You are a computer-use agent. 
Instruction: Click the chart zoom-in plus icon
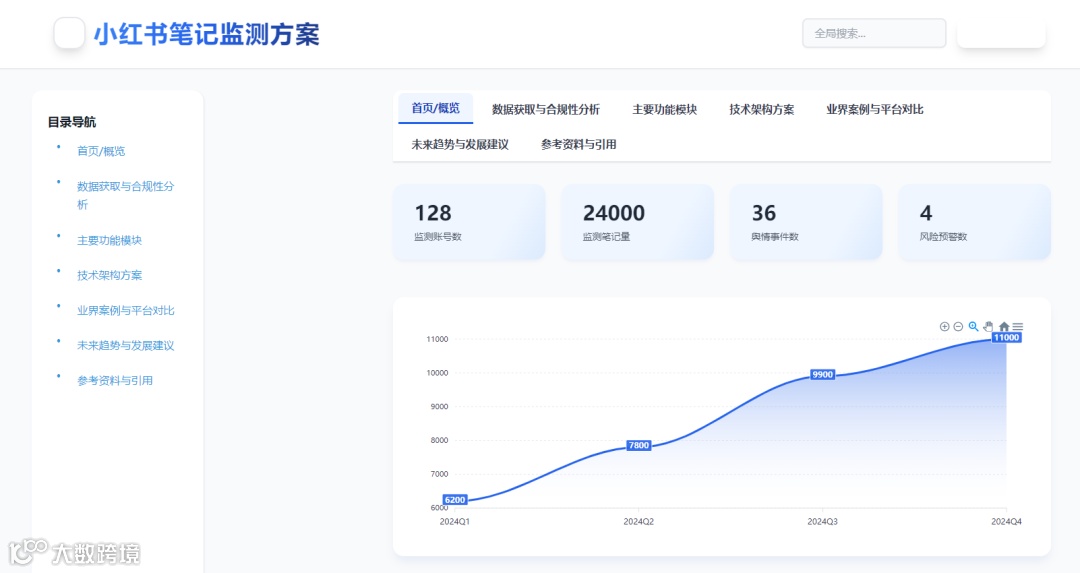click(x=944, y=326)
